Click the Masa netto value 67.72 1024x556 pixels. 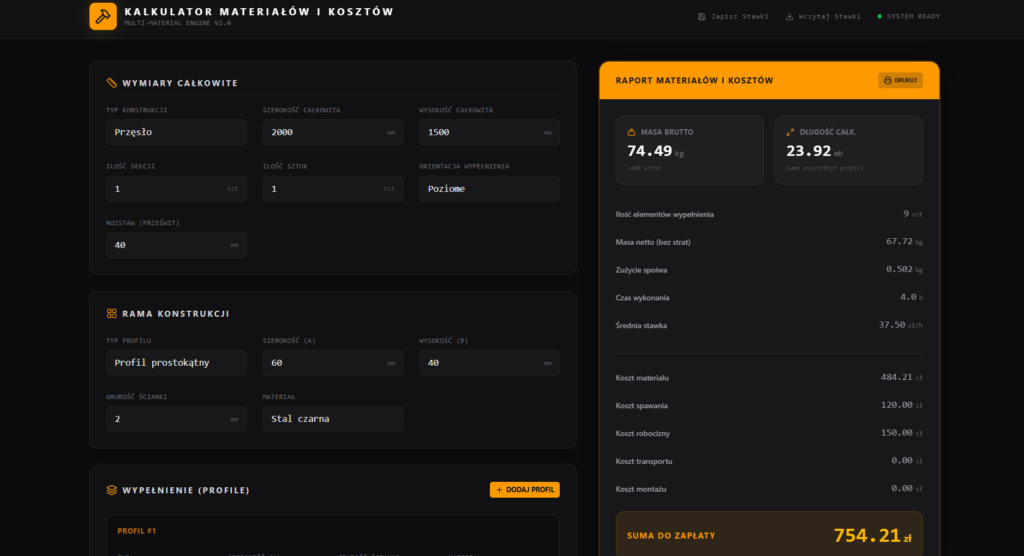[x=899, y=242]
